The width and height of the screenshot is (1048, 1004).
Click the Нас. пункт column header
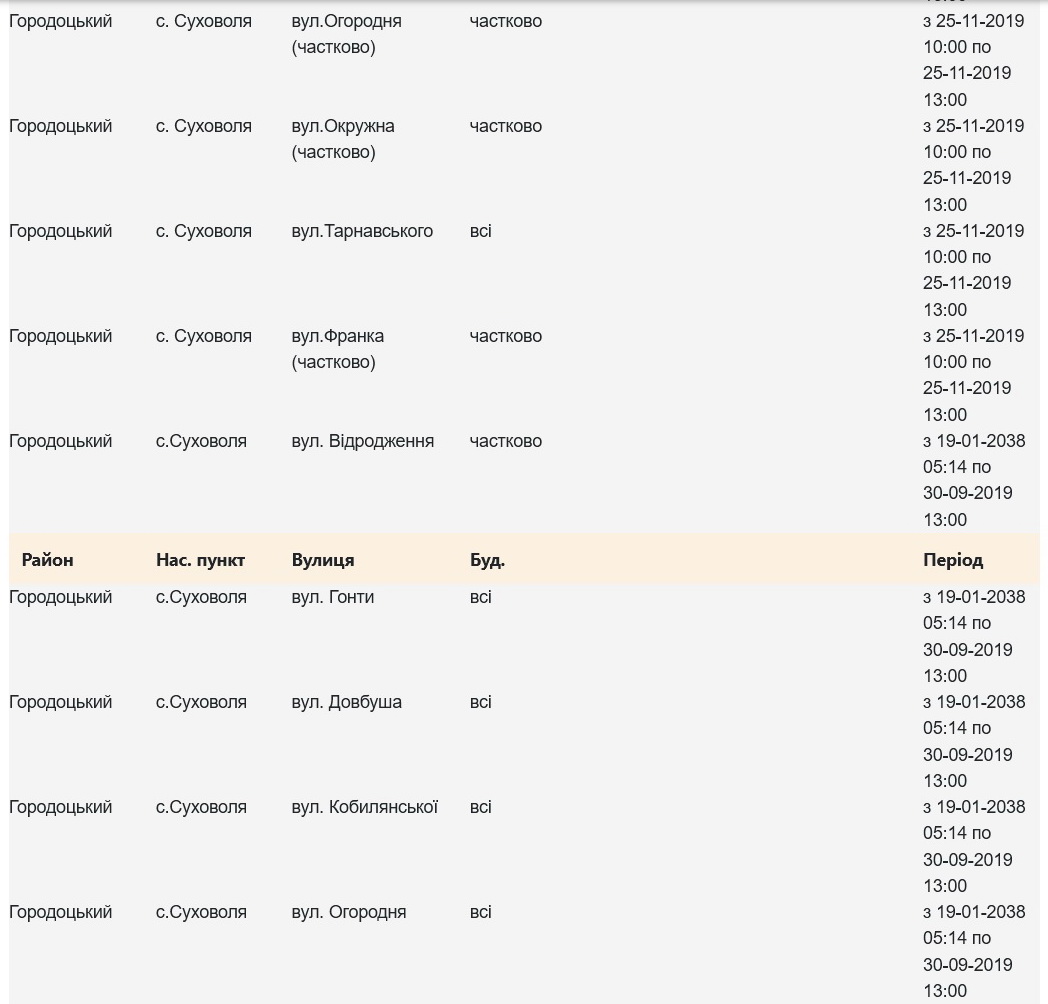(x=200, y=560)
